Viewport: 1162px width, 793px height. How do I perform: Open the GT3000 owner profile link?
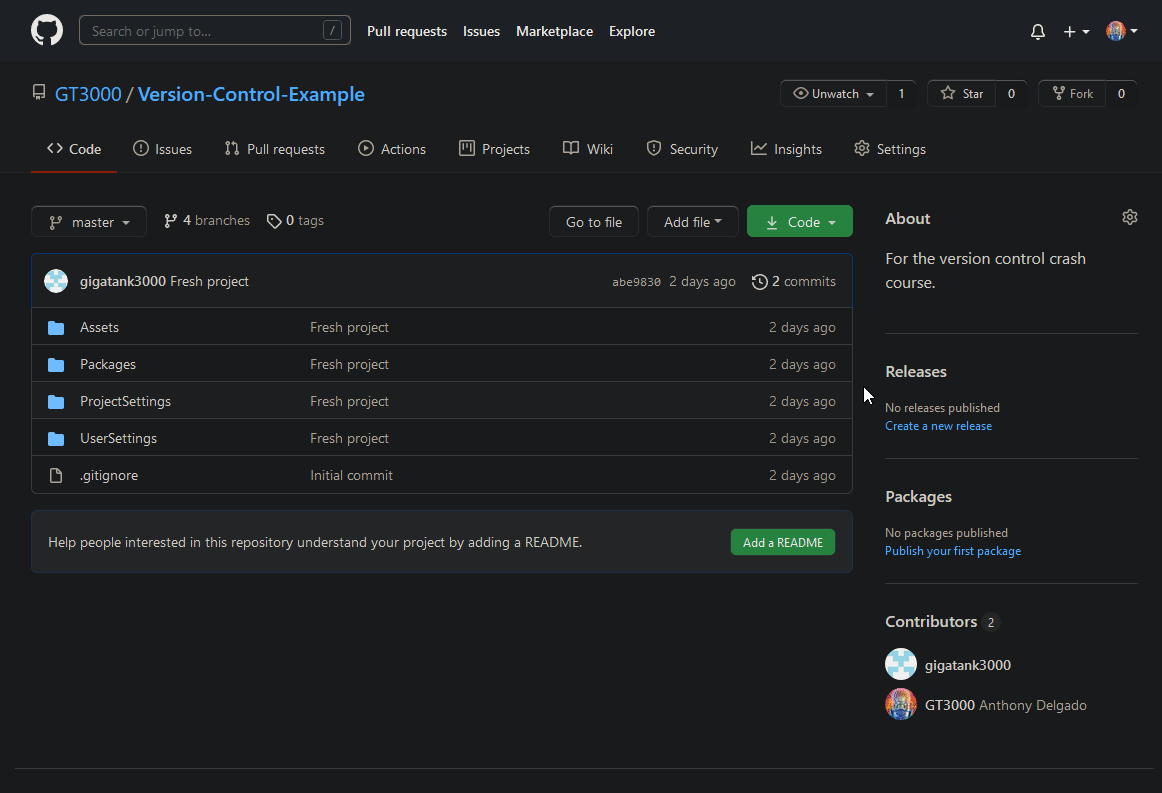(x=88, y=94)
